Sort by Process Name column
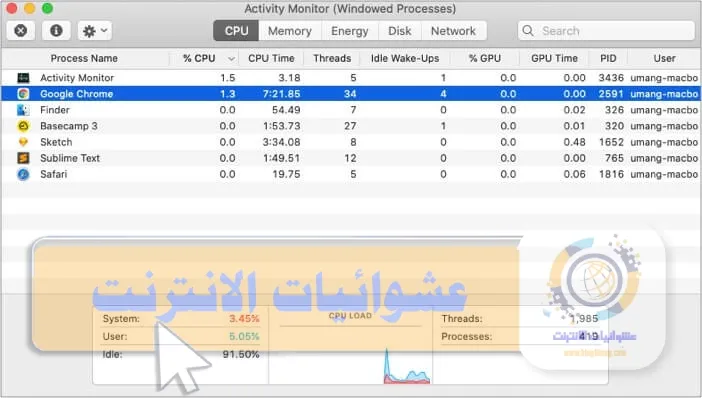Viewport: 702px width, 398px height. (x=84, y=58)
